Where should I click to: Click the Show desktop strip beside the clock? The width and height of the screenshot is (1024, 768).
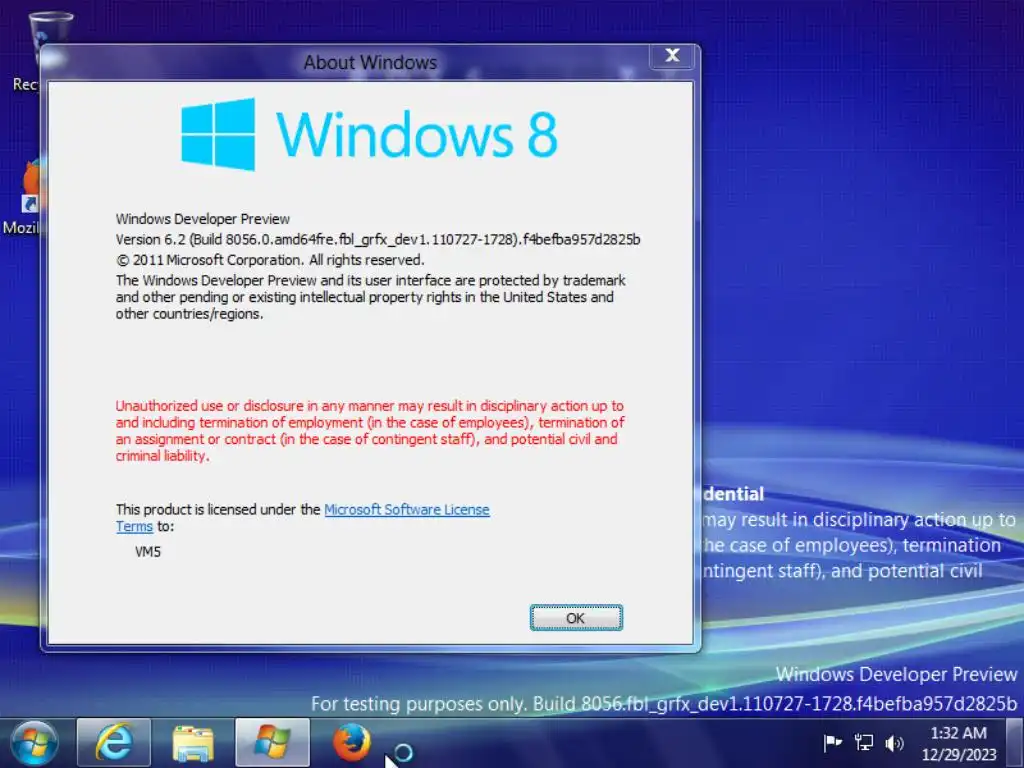tap(1016, 743)
